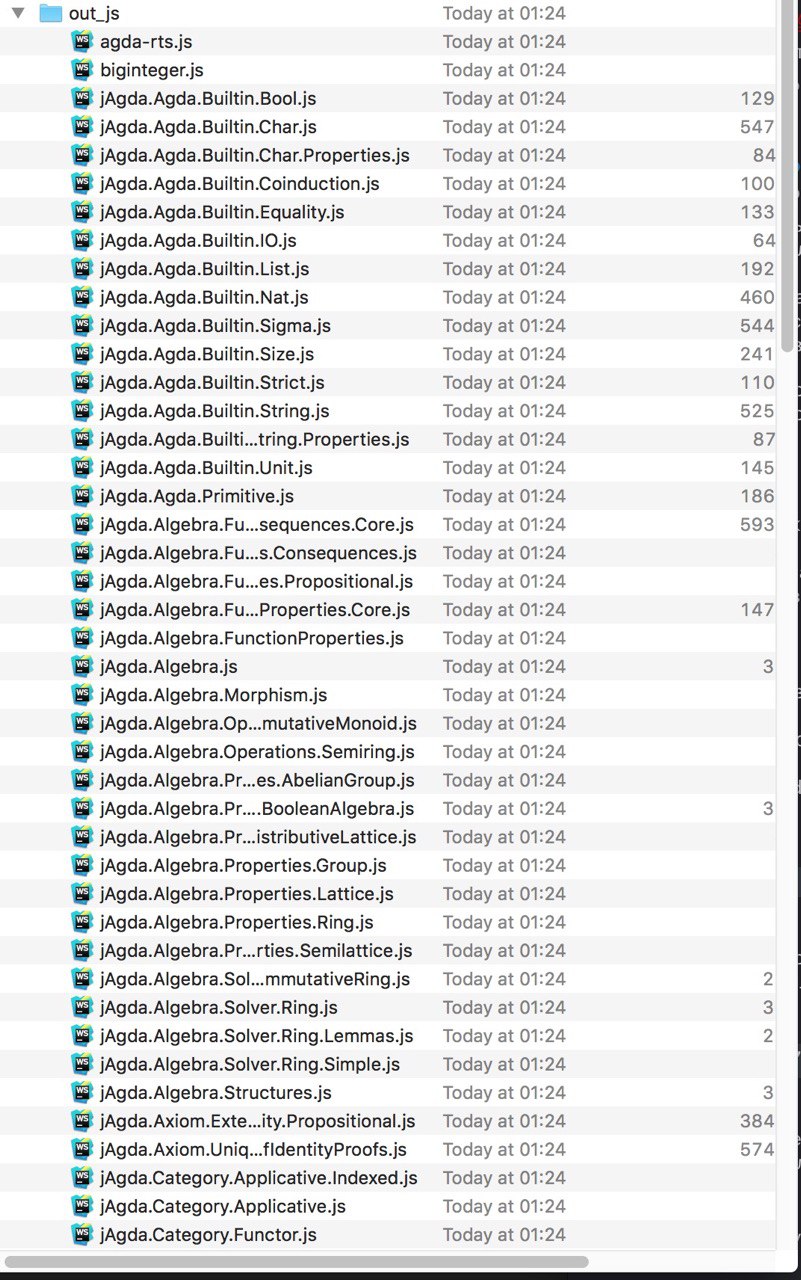Select file jAgda.Algebra.Pr…rties.Semilattice.js
This screenshot has width=801, height=1280.
[256, 950]
